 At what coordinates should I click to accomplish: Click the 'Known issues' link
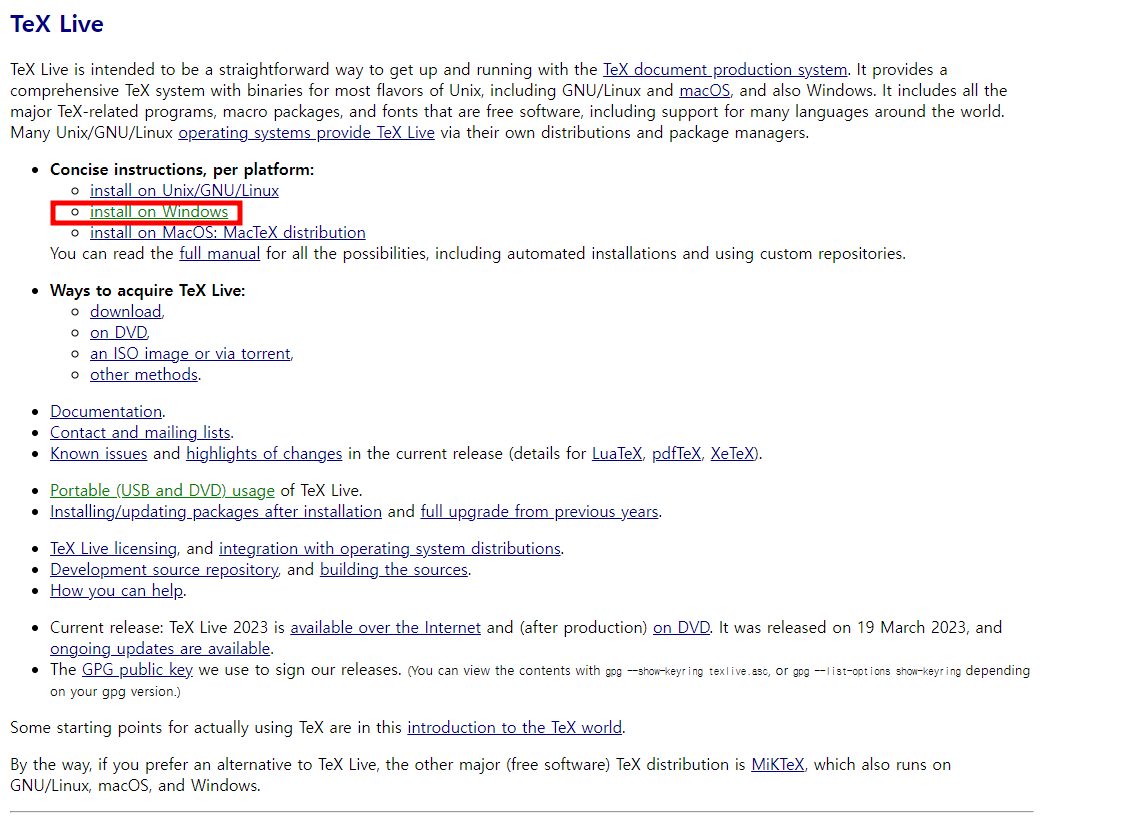pyautogui.click(x=99, y=454)
